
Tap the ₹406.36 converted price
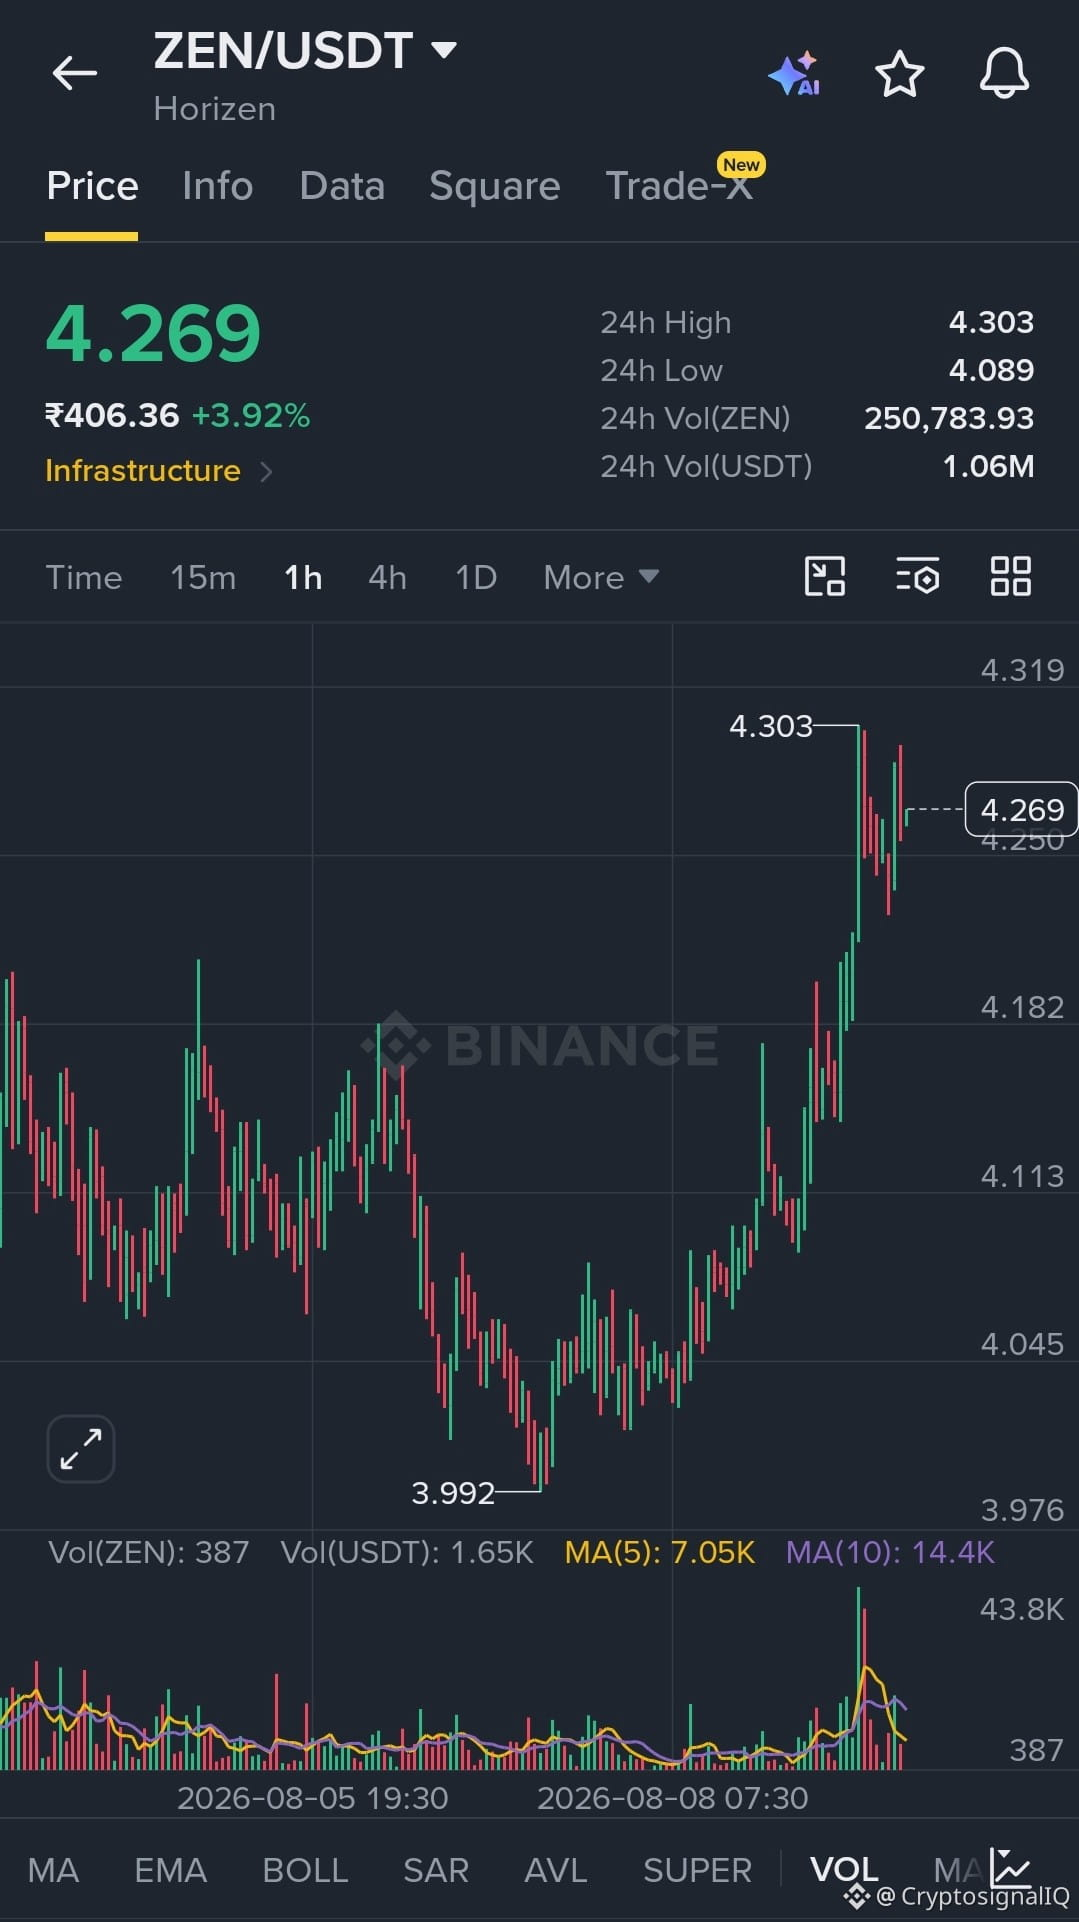pos(112,415)
